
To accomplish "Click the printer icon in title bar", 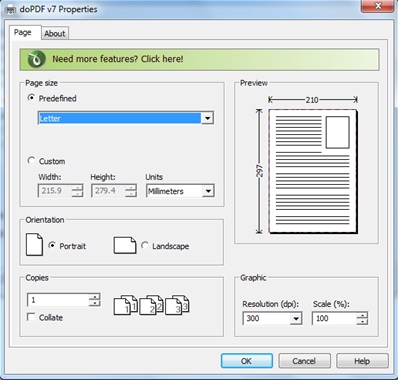I will (11, 10).
